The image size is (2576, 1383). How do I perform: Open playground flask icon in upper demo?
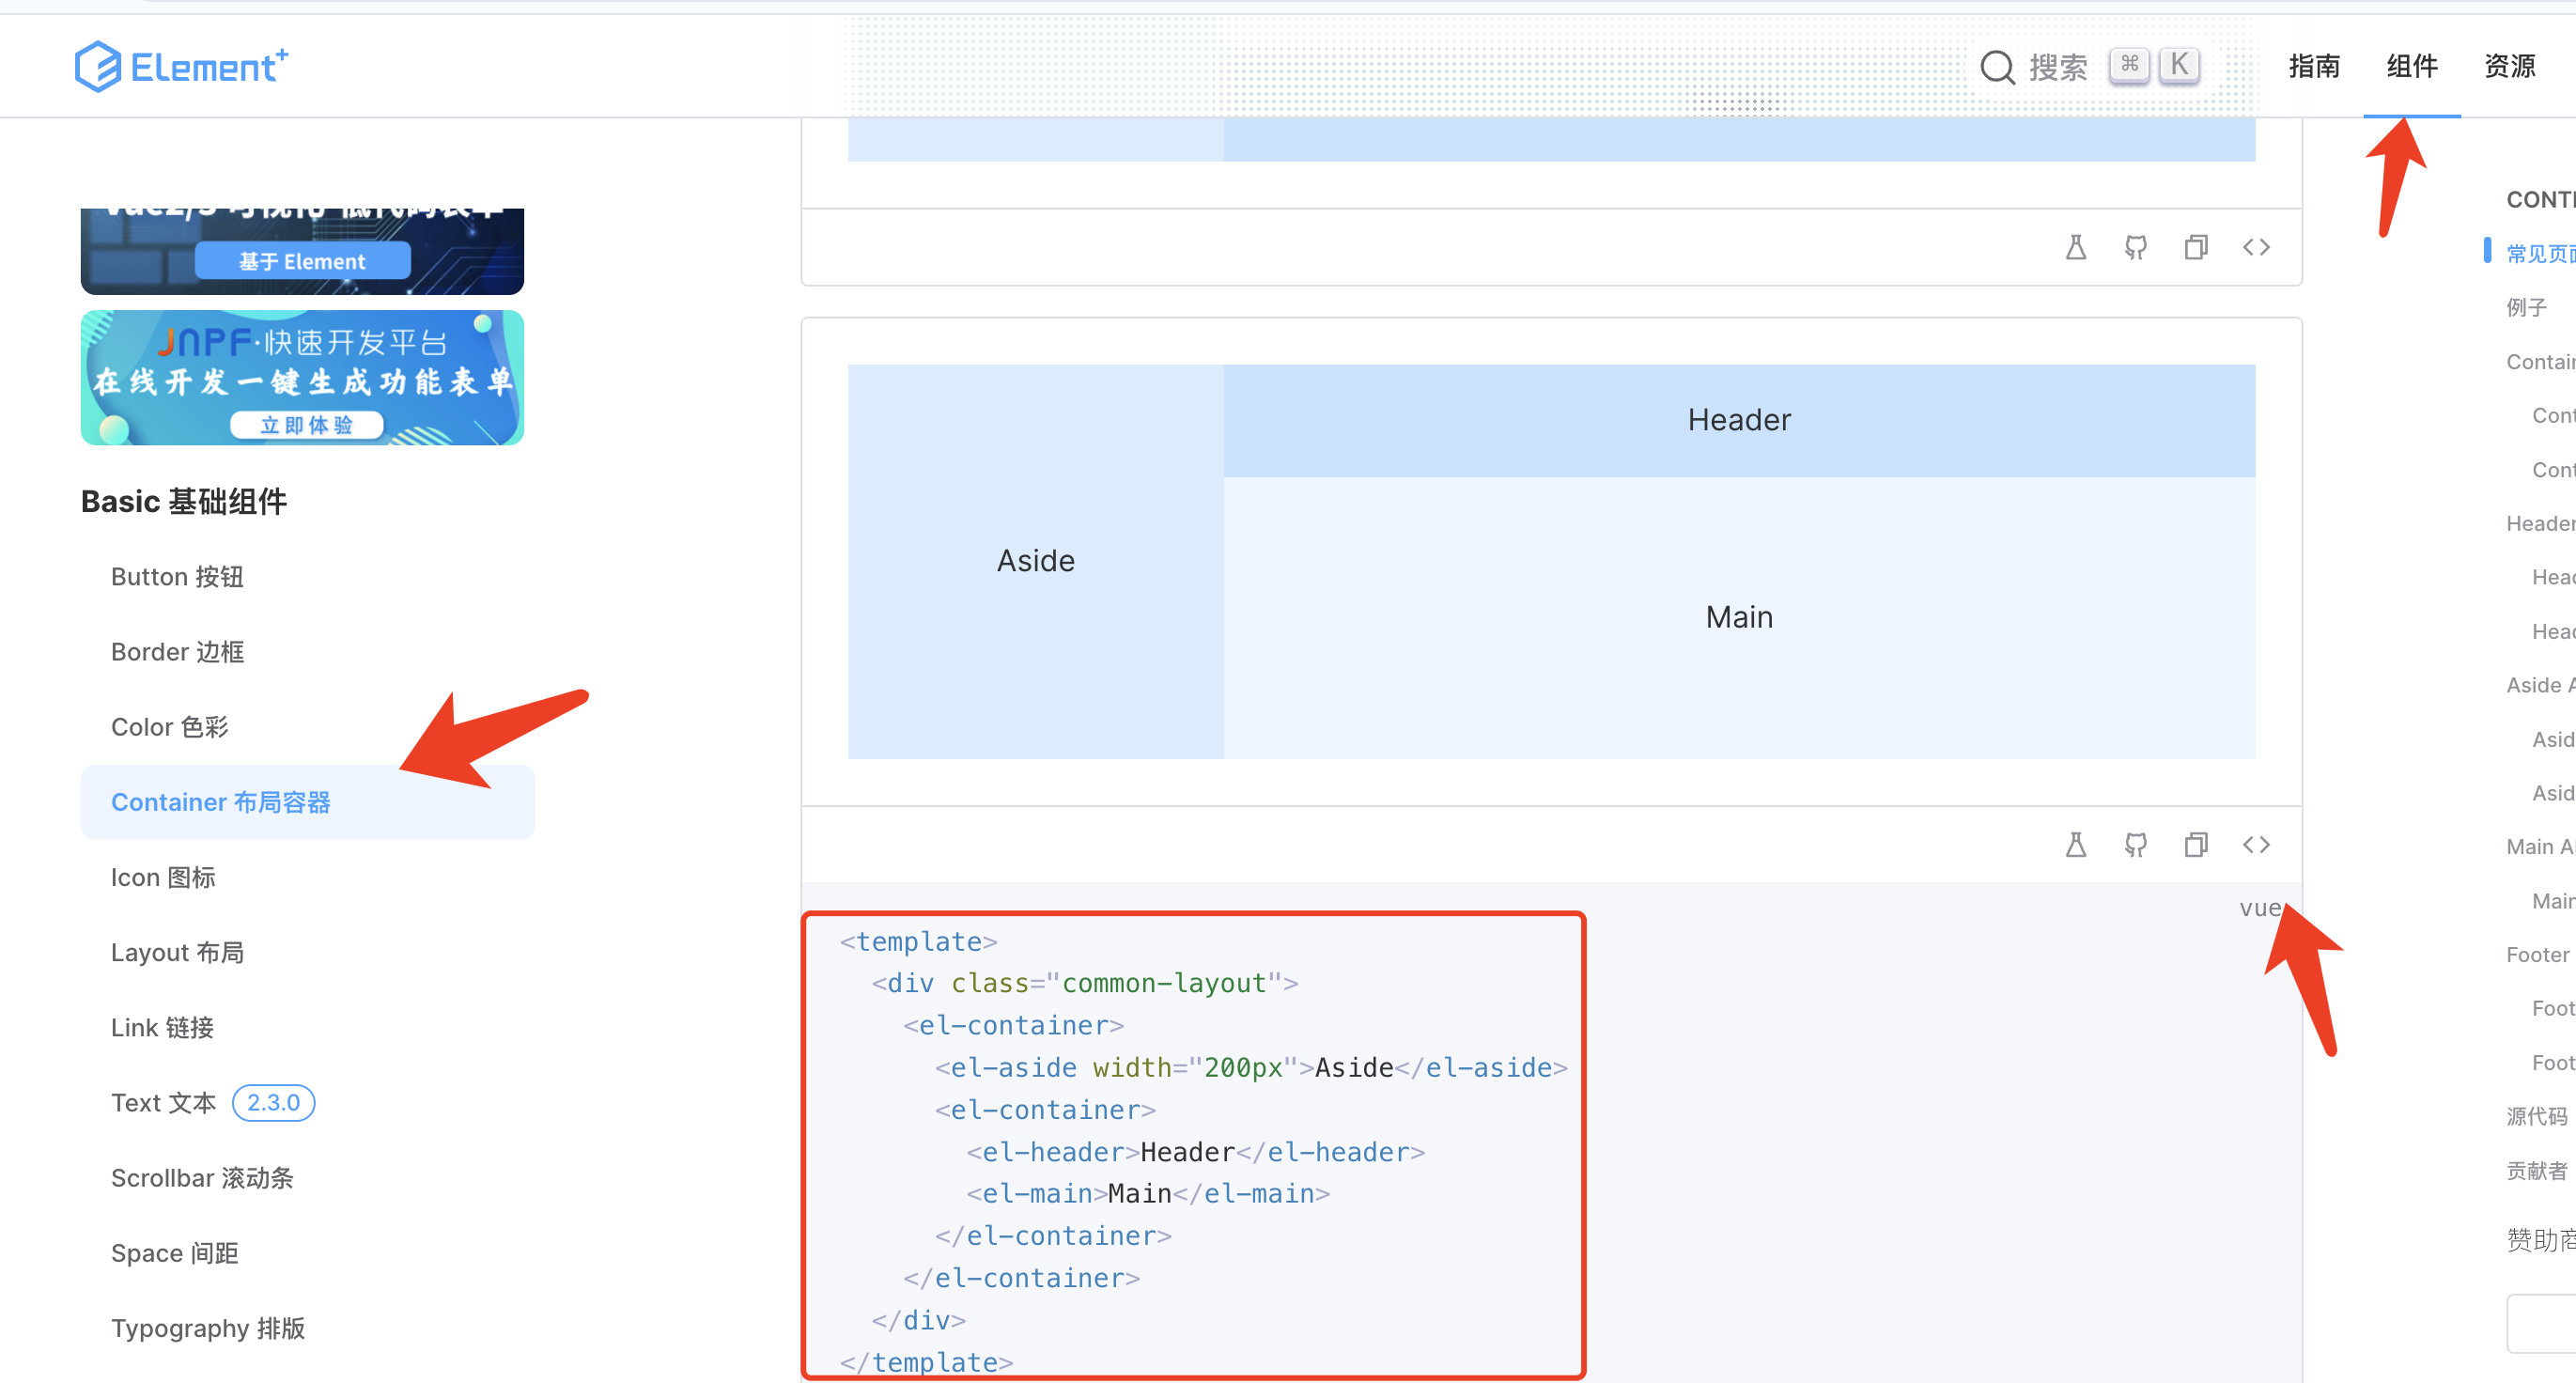point(2076,247)
